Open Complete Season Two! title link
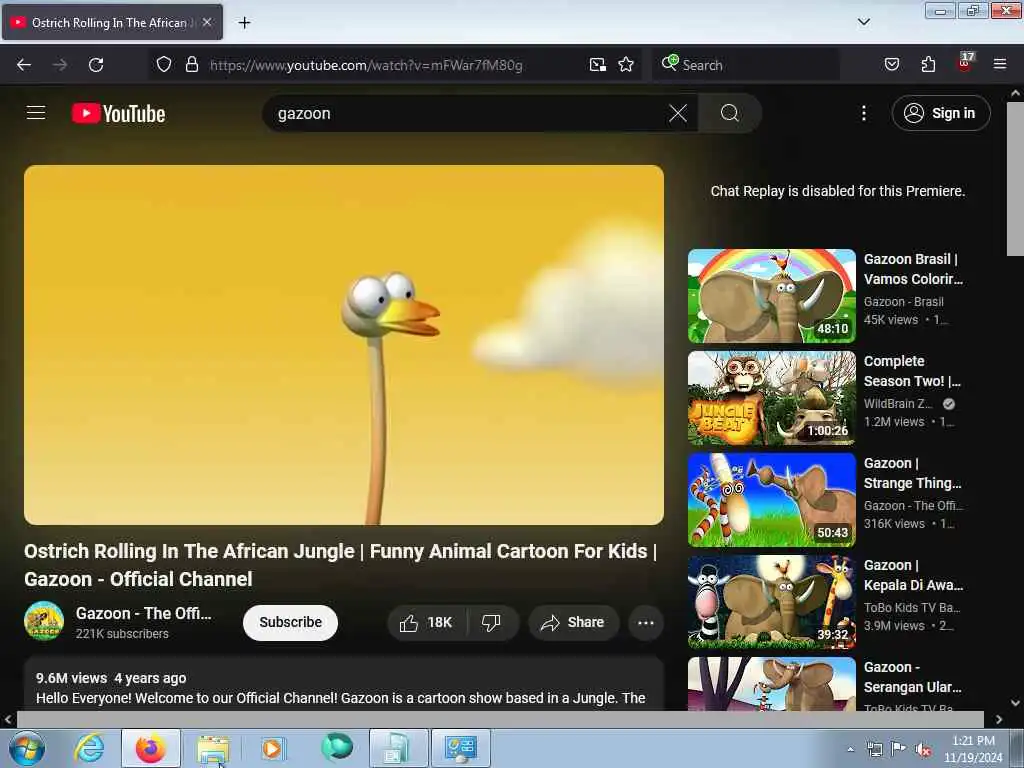The image size is (1024, 768). pyautogui.click(x=912, y=371)
